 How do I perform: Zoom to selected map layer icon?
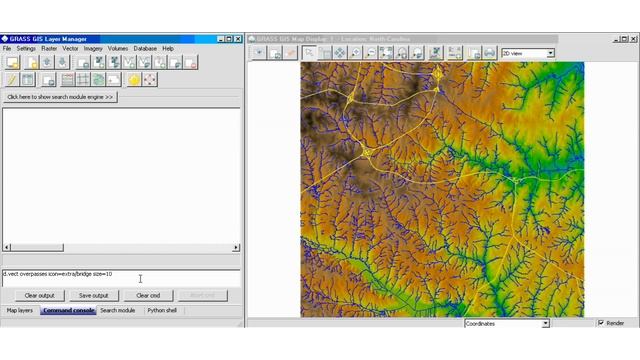point(386,53)
